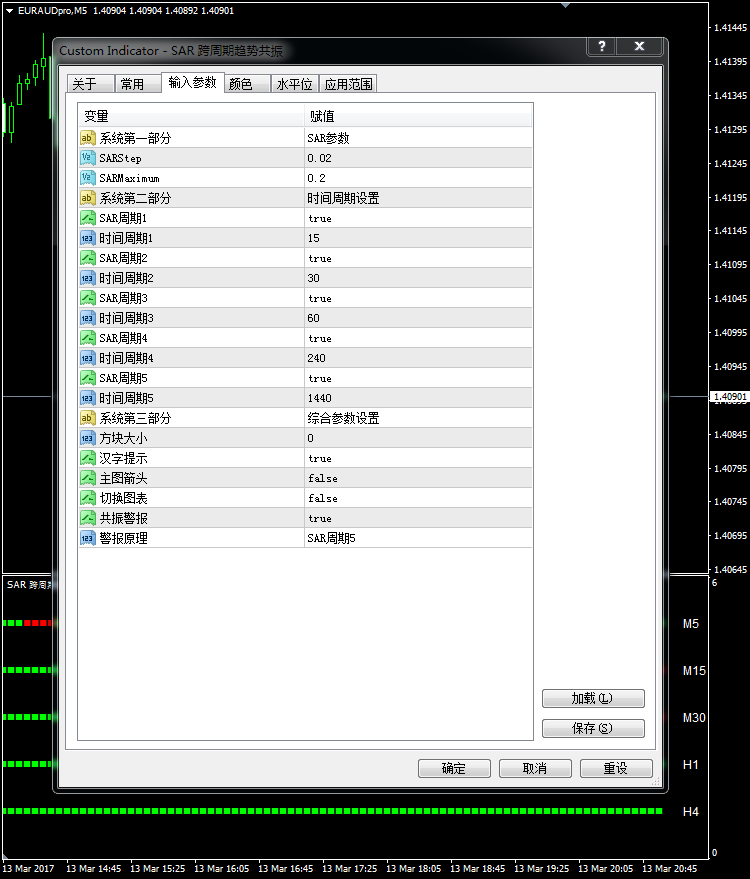The height and width of the screenshot is (879, 750).
Task: Click the bool icon beside 共振警报
Action: point(87,518)
